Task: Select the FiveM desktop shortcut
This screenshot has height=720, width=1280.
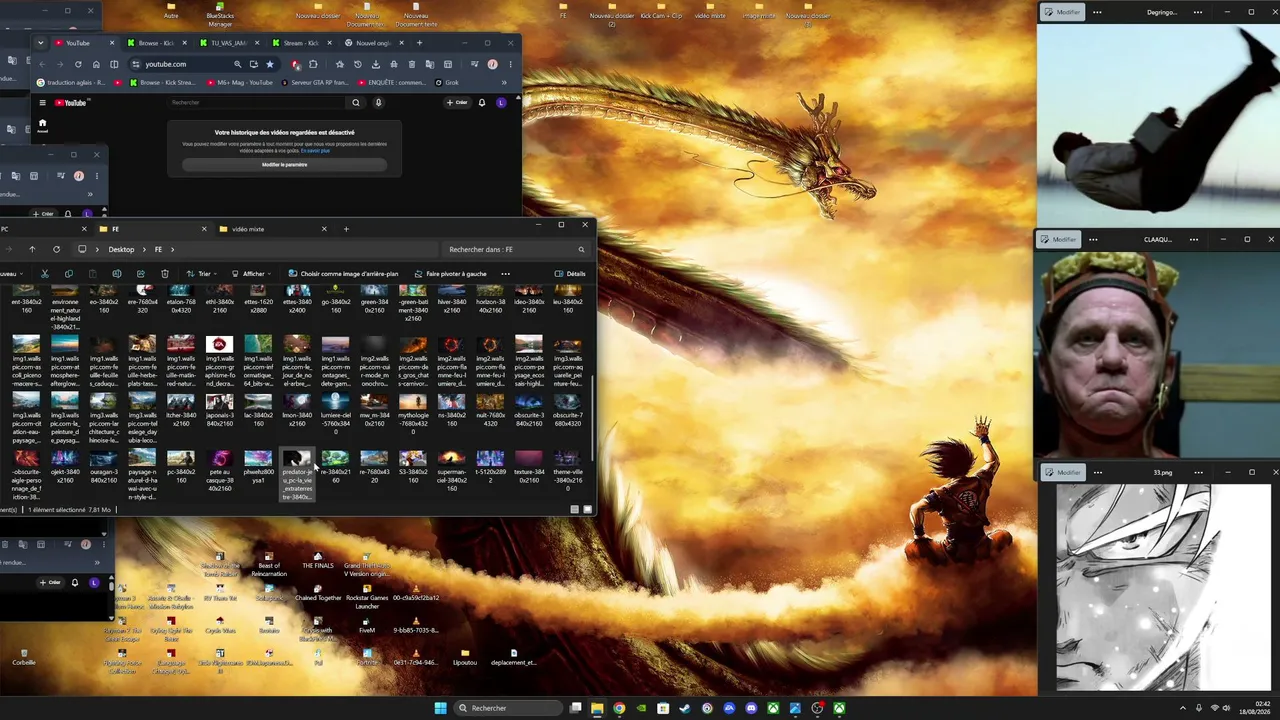Action: pos(367,624)
